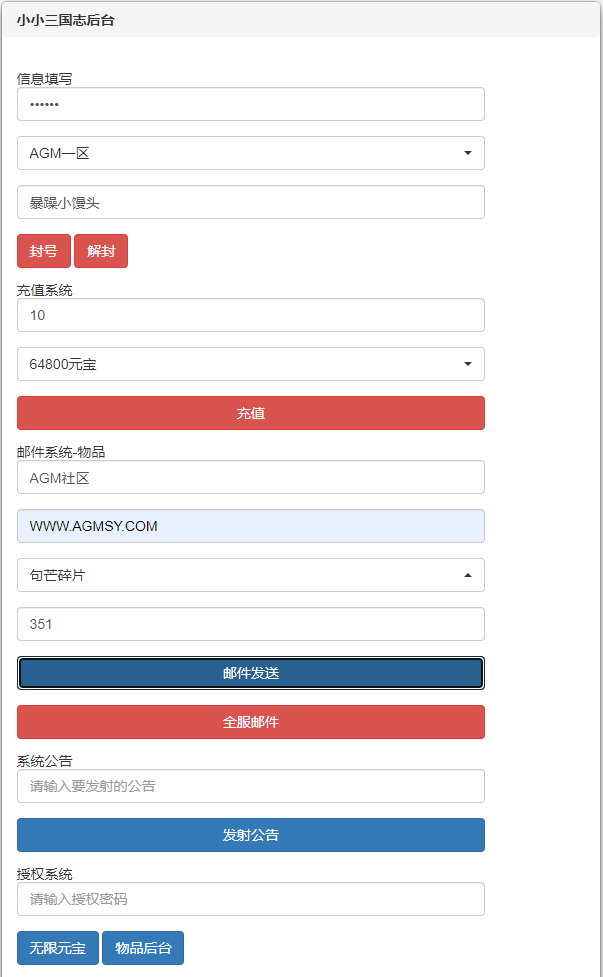Click the password field under 信息填写
Screen dimensions: 603x977
pyautogui.click(x=250, y=104)
